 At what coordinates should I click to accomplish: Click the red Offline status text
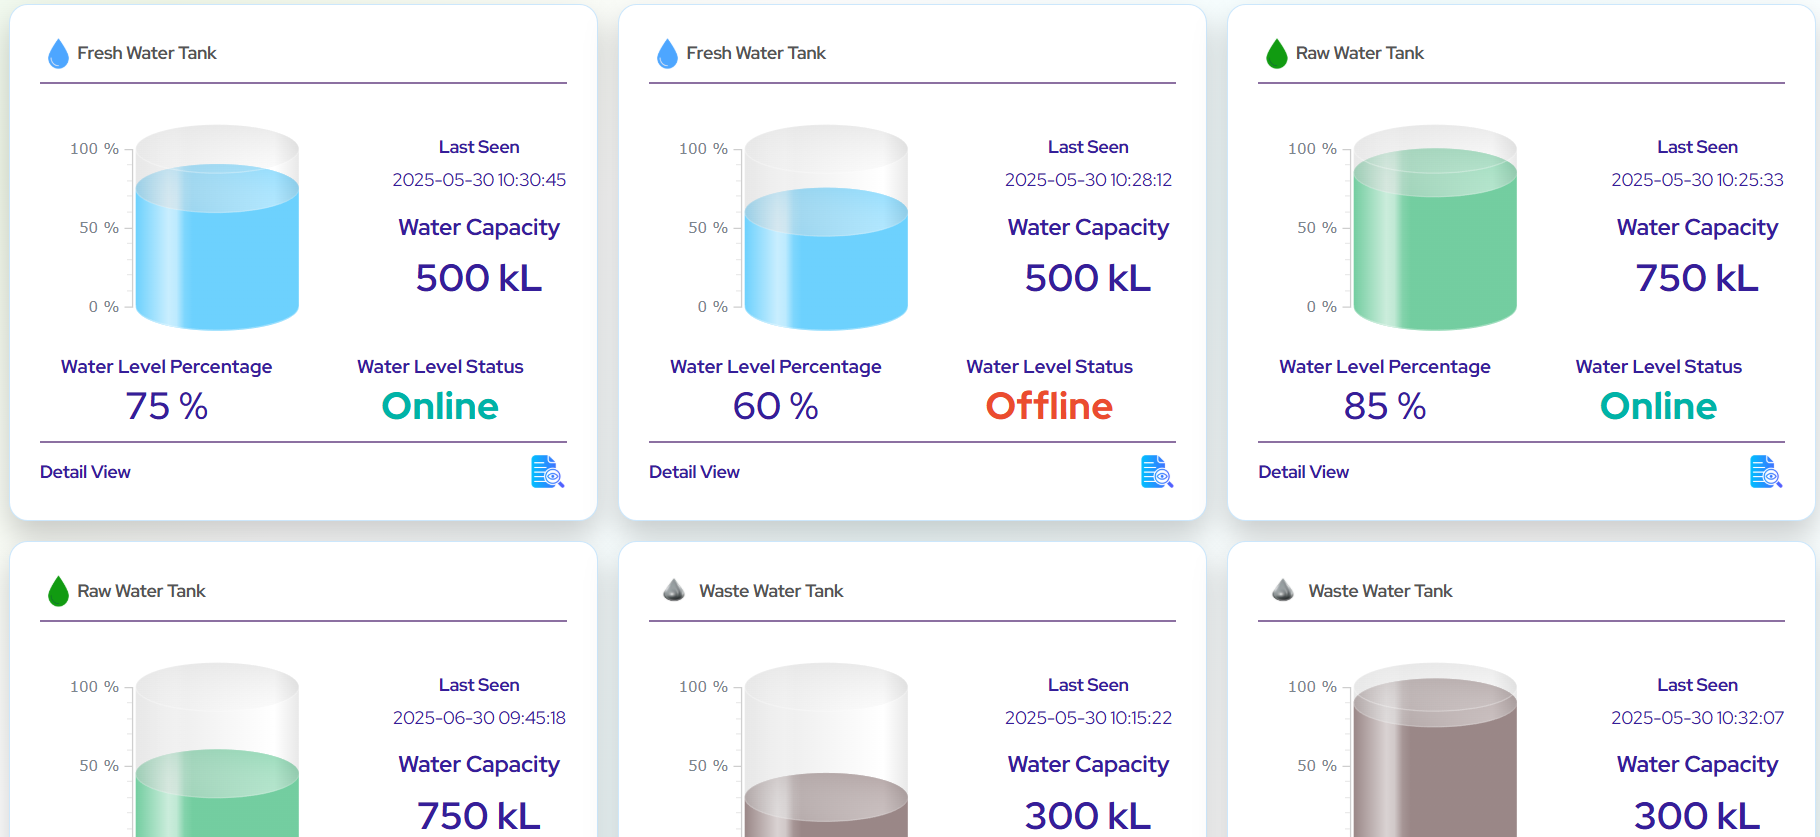[x=1049, y=406]
